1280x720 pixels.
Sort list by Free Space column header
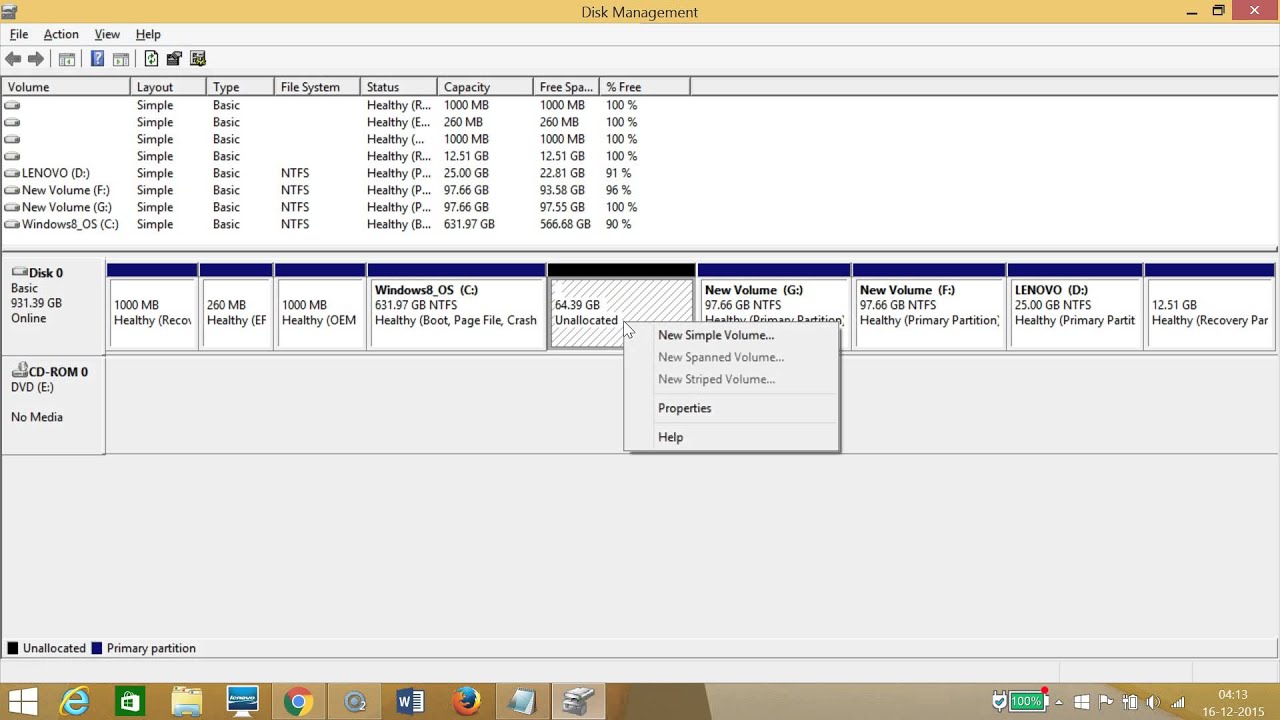click(566, 87)
